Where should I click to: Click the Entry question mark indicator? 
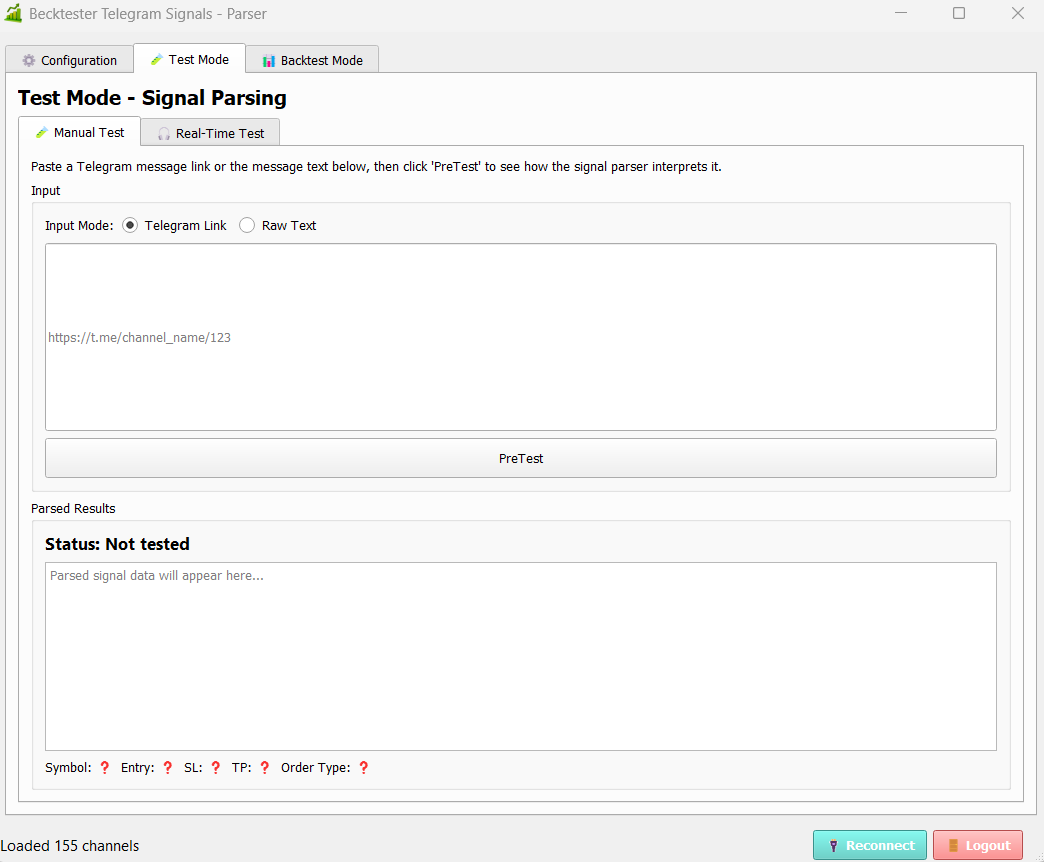click(x=168, y=767)
